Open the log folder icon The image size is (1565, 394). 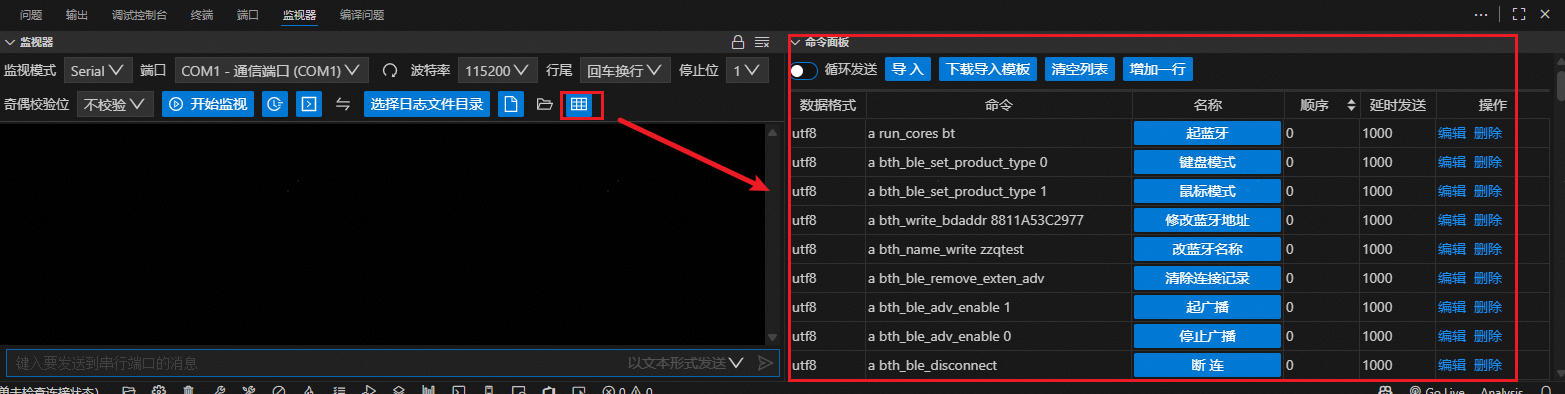[x=545, y=104]
